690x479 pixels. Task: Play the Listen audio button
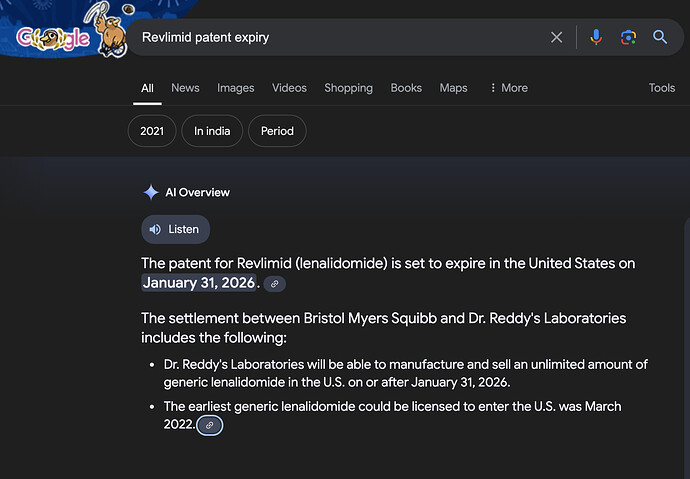point(175,229)
